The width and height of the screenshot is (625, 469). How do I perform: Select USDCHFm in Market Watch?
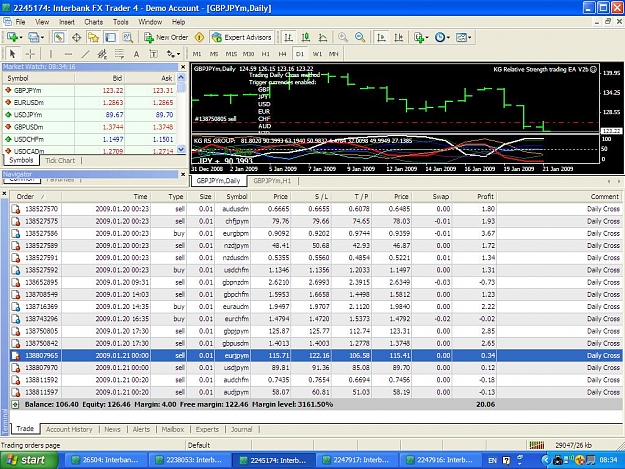pyautogui.click(x=89, y=139)
